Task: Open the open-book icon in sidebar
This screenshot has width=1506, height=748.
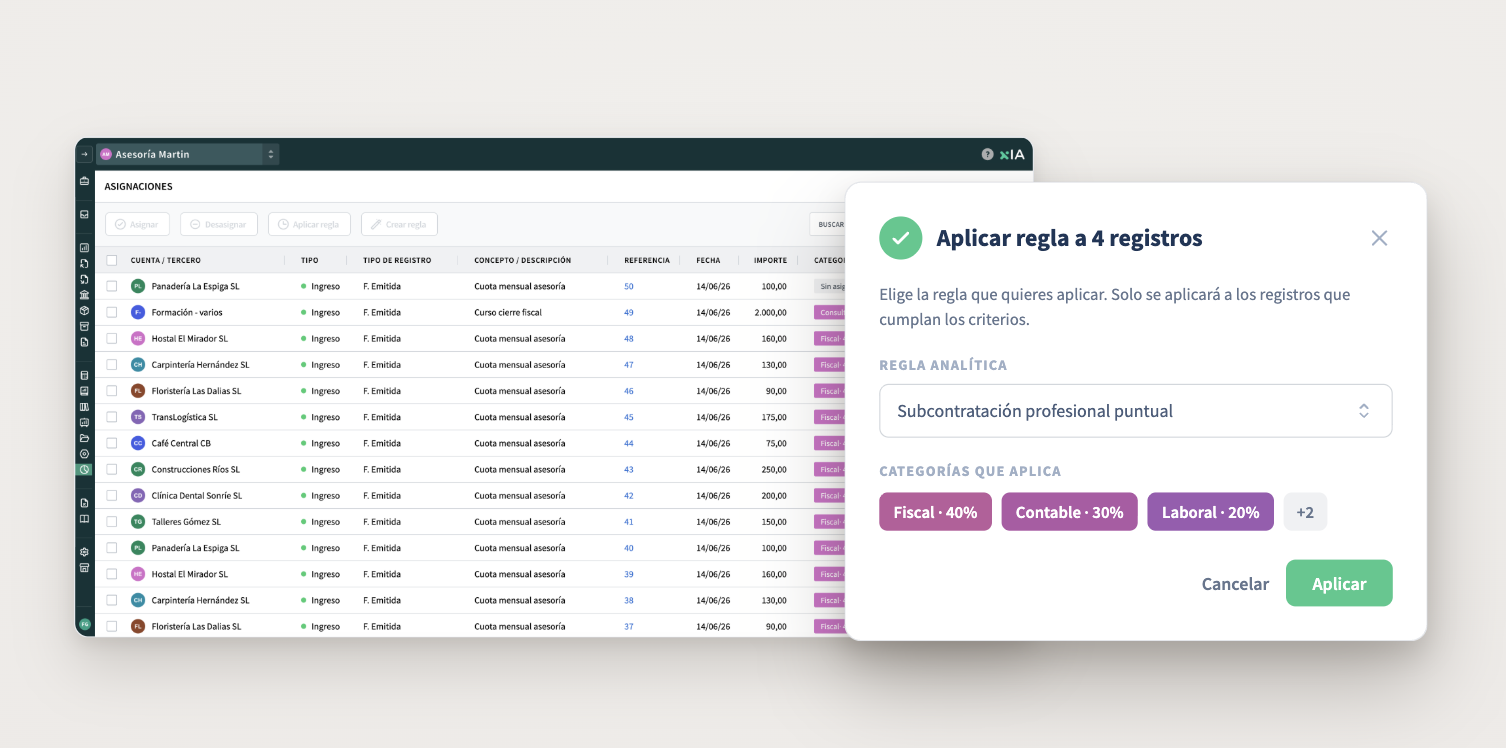Action: 85,519
